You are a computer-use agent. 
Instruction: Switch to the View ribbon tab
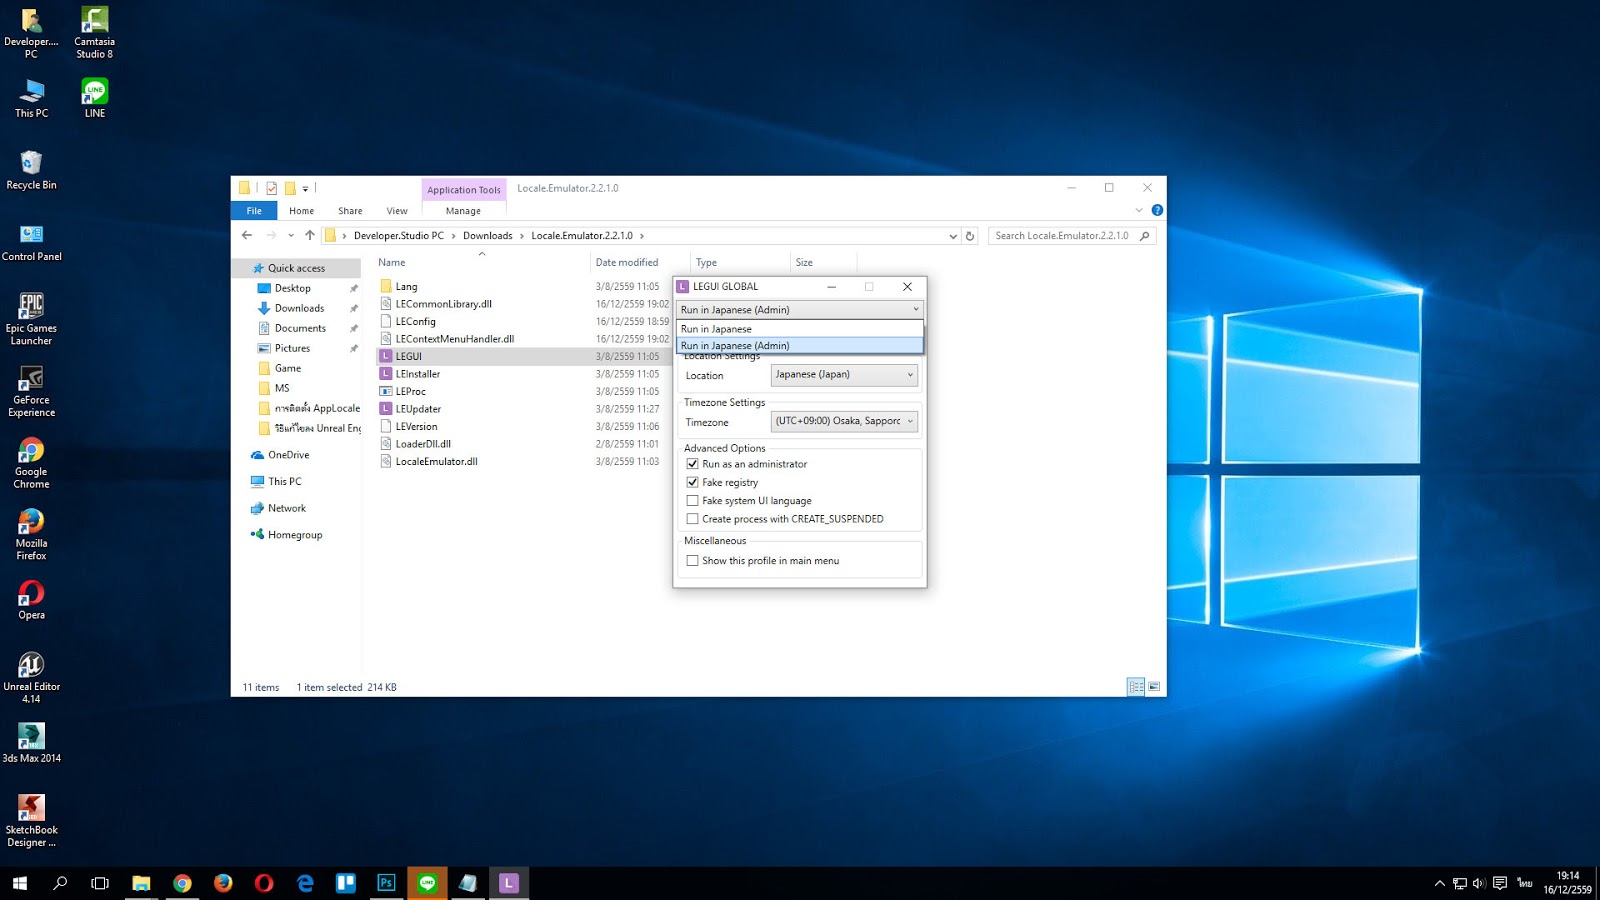pos(396,210)
